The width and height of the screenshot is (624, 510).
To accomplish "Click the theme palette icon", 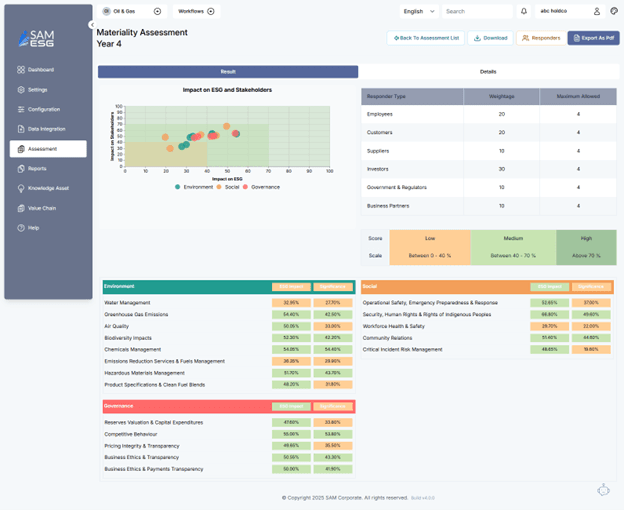I will pos(614,11).
